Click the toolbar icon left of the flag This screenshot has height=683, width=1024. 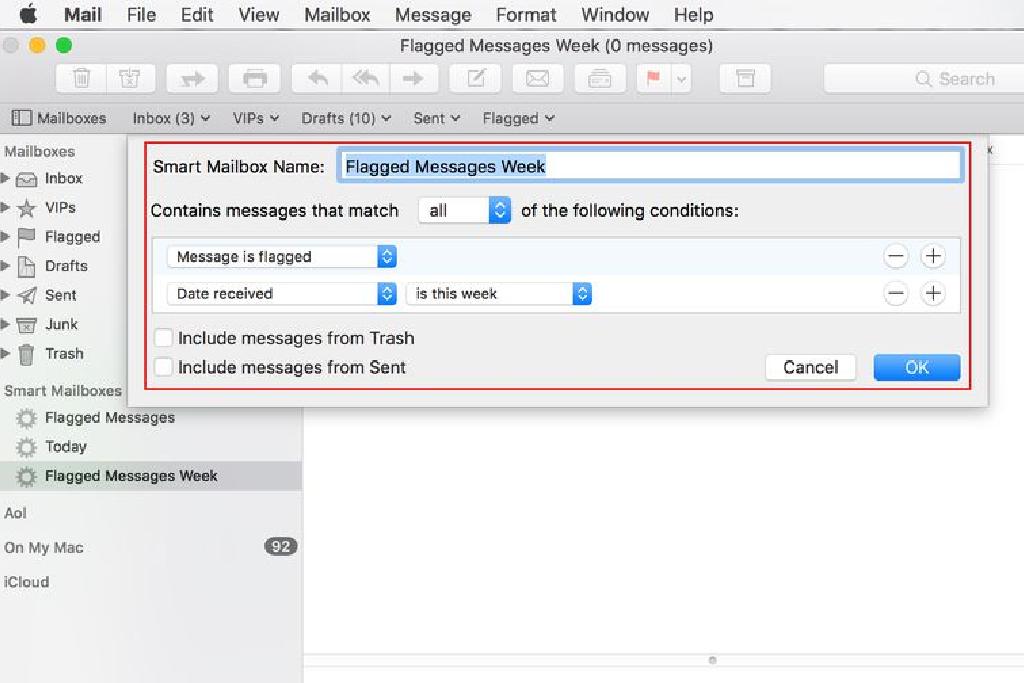[600, 79]
